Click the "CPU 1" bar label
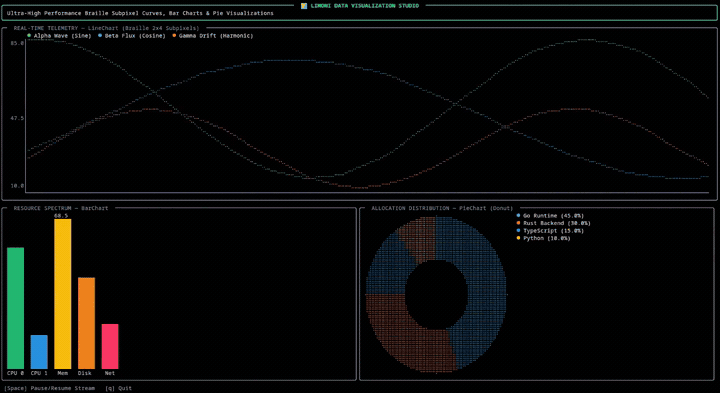The height and width of the screenshot is (393, 720). [x=39, y=373]
